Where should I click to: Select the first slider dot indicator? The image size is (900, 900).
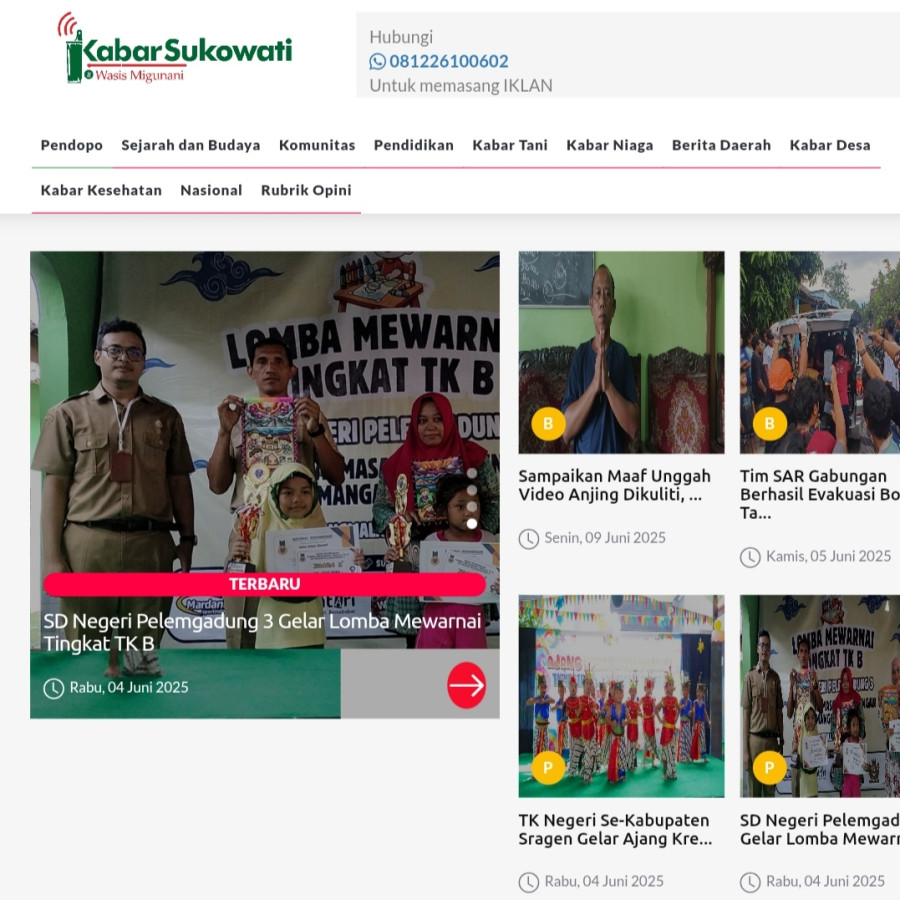point(472,474)
